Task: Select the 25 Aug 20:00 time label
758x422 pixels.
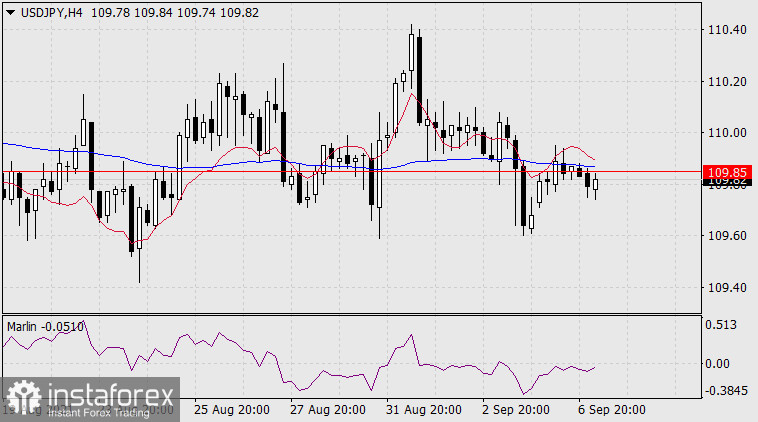Action: pyautogui.click(x=231, y=410)
